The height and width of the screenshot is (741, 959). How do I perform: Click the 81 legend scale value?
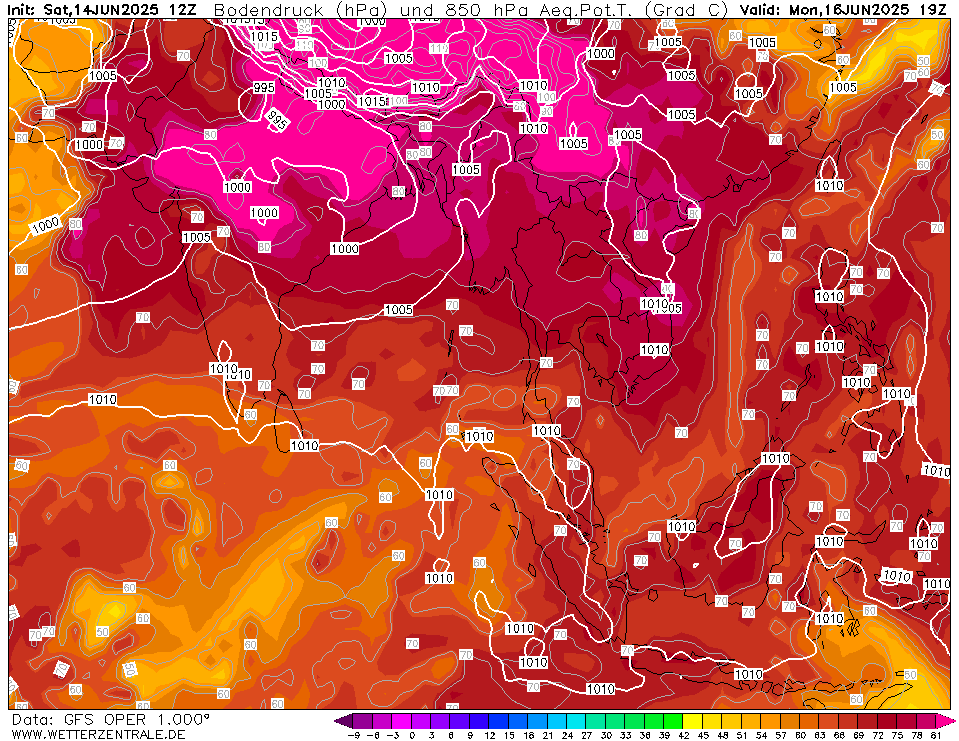coord(935,735)
